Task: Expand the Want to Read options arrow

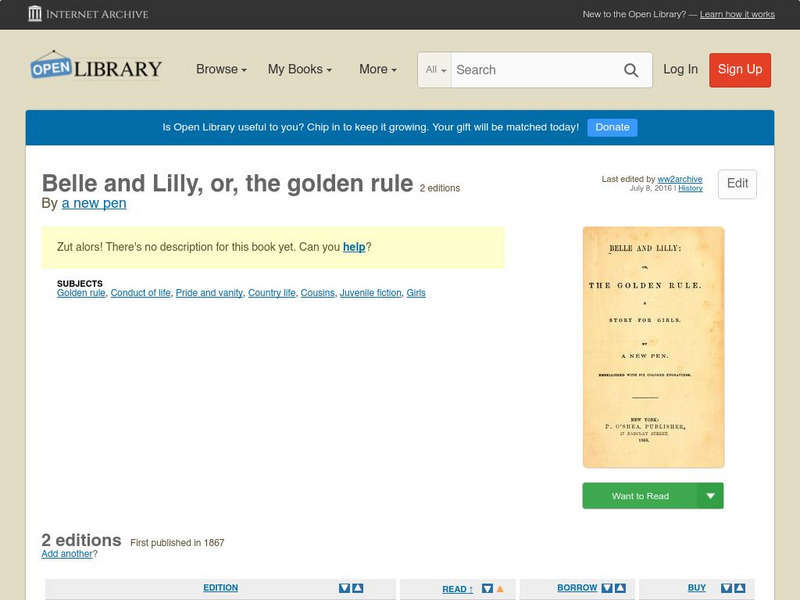Action: click(711, 495)
